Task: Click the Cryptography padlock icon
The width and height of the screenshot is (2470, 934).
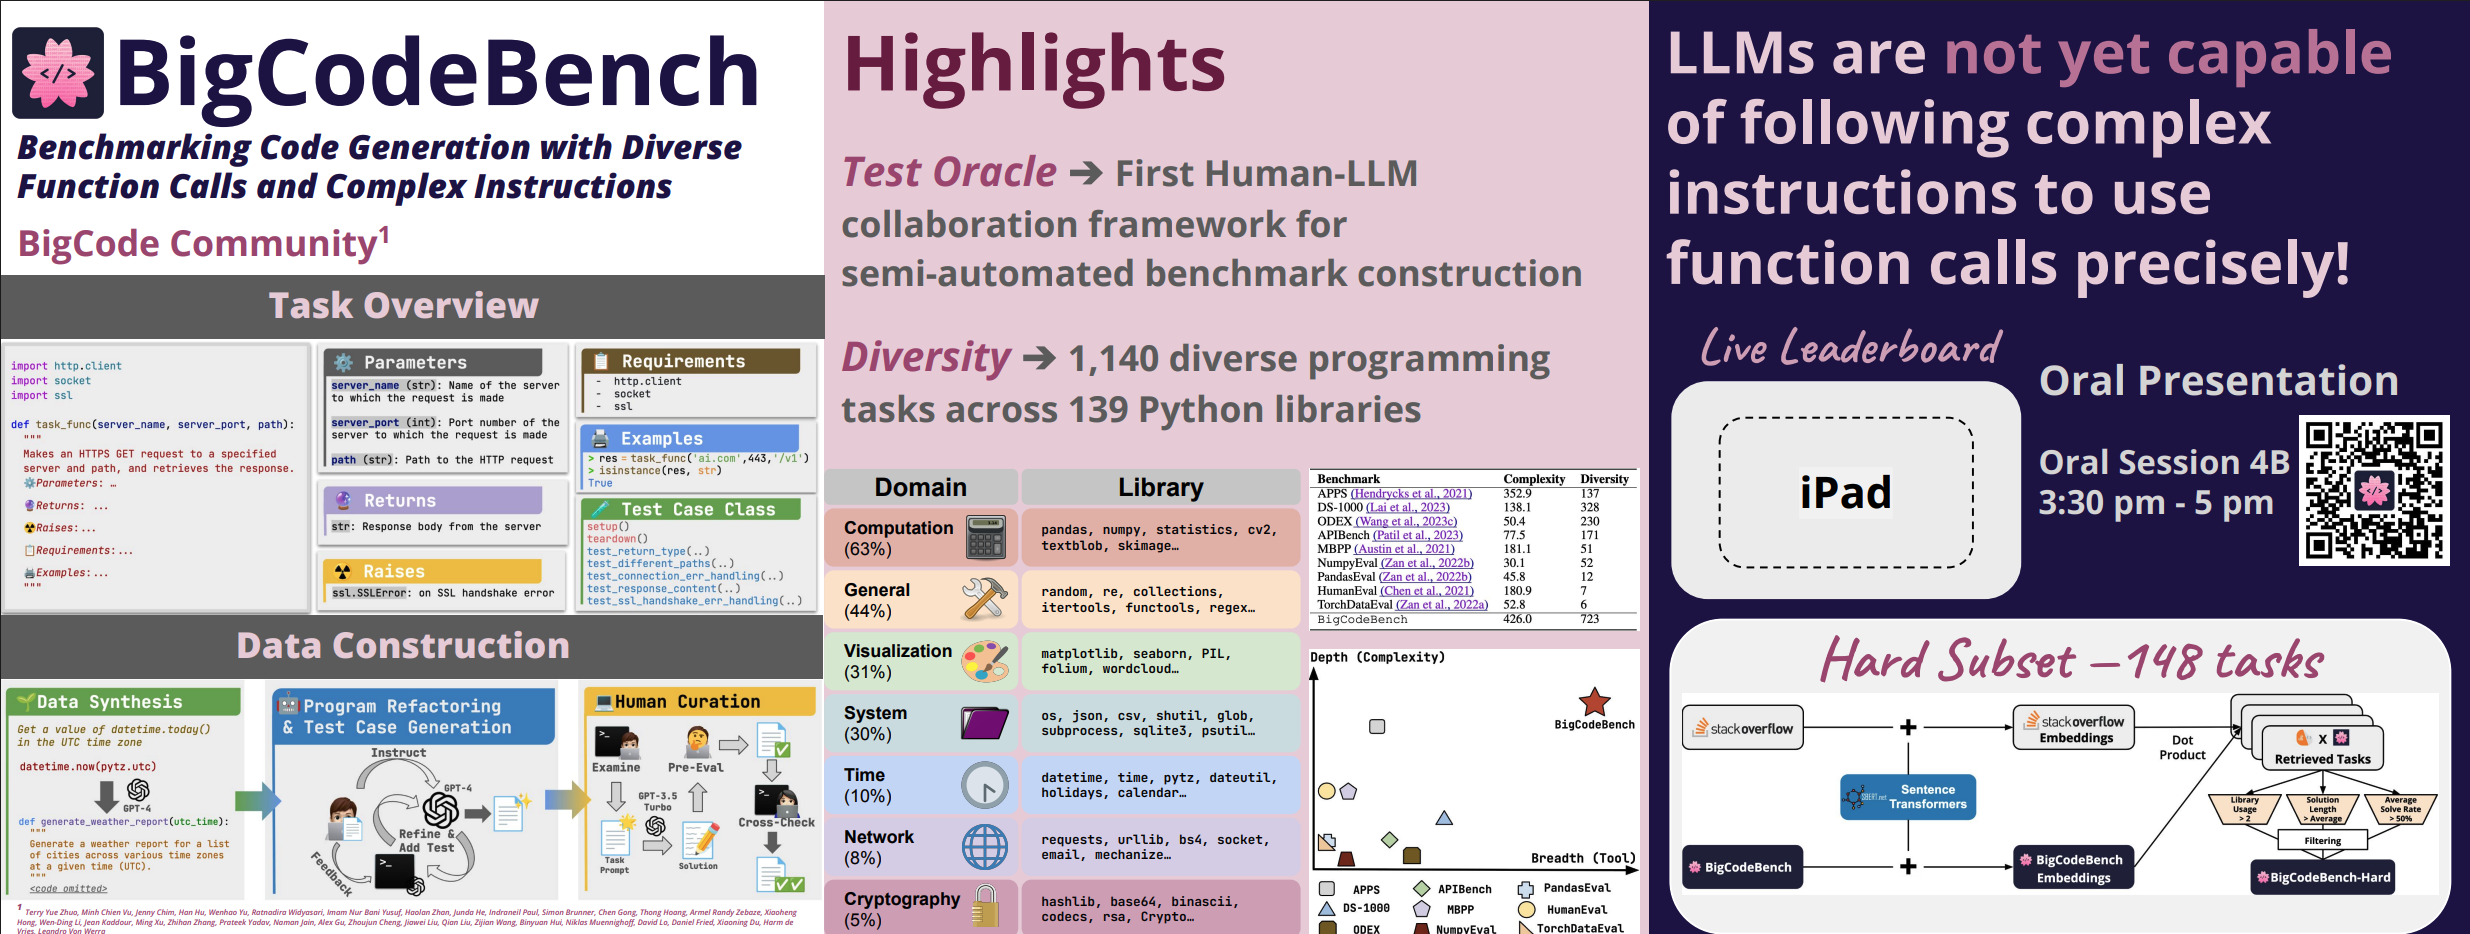Action: pyautogui.click(x=985, y=905)
